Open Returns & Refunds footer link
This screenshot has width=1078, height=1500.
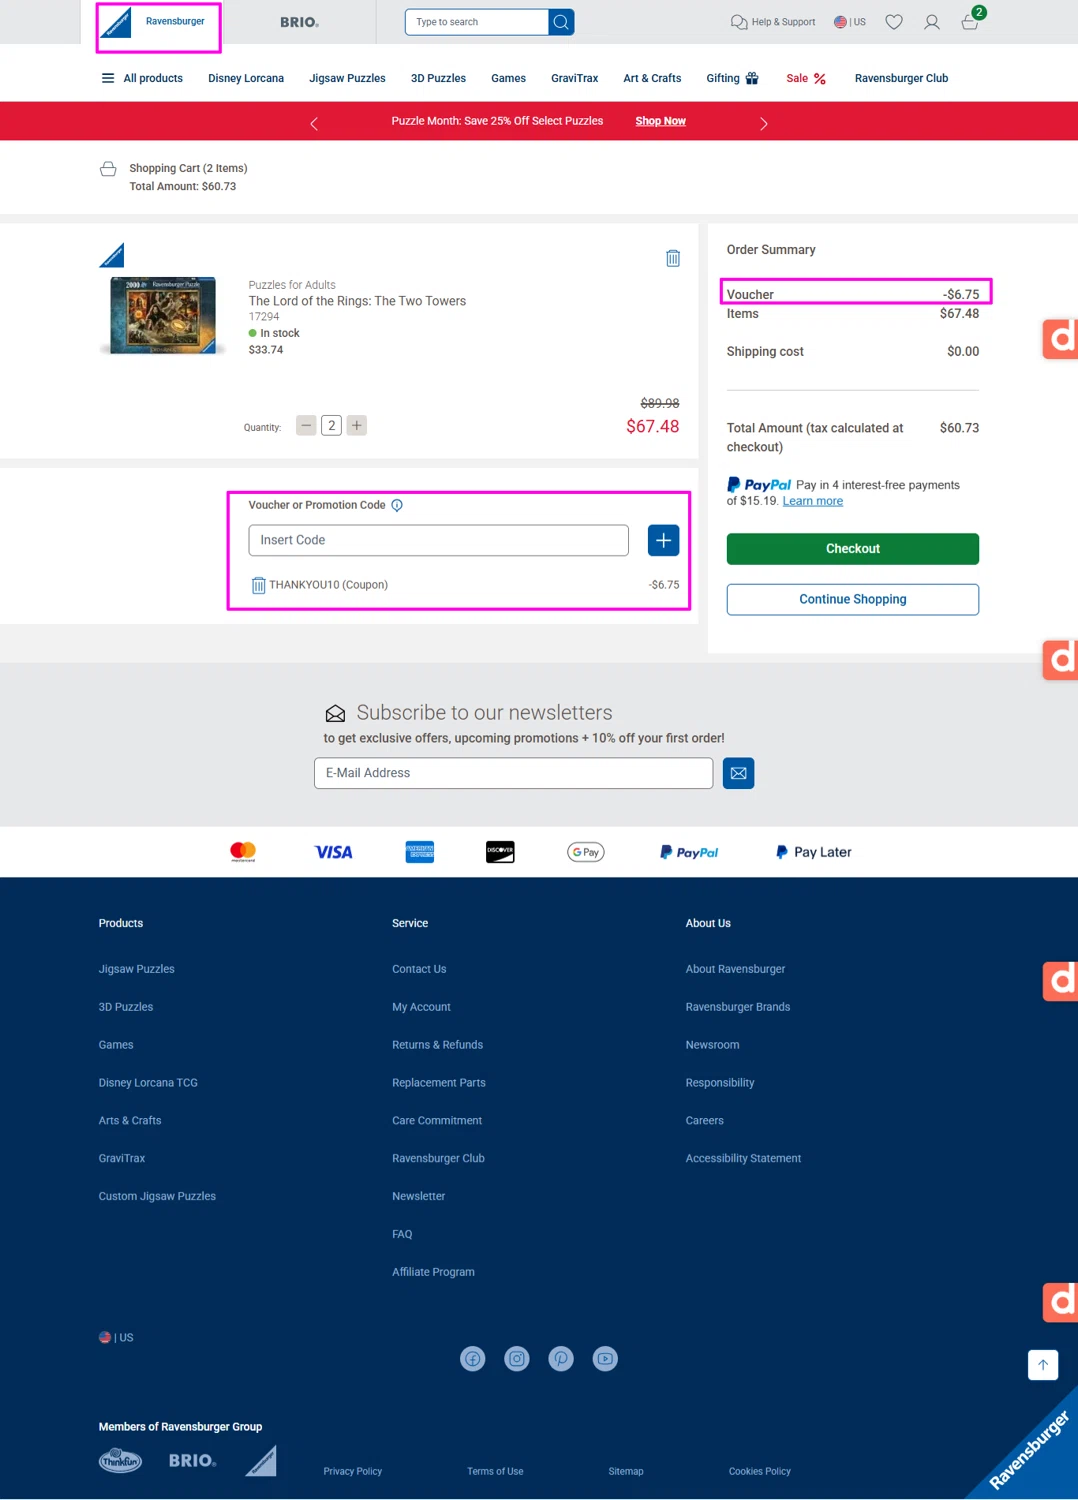click(437, 1045)
